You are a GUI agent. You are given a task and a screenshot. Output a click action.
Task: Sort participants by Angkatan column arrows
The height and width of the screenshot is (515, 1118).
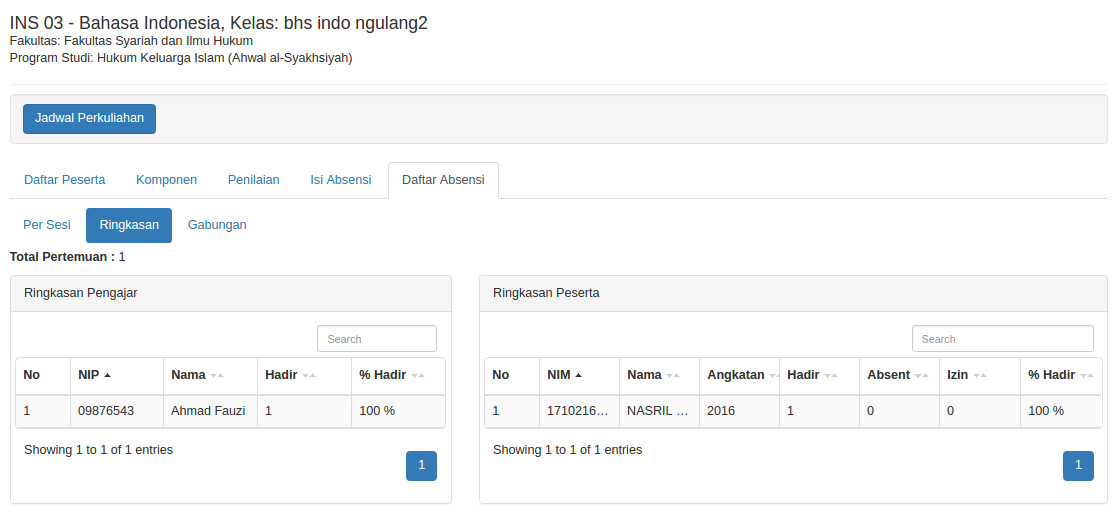tap(774, 375)
